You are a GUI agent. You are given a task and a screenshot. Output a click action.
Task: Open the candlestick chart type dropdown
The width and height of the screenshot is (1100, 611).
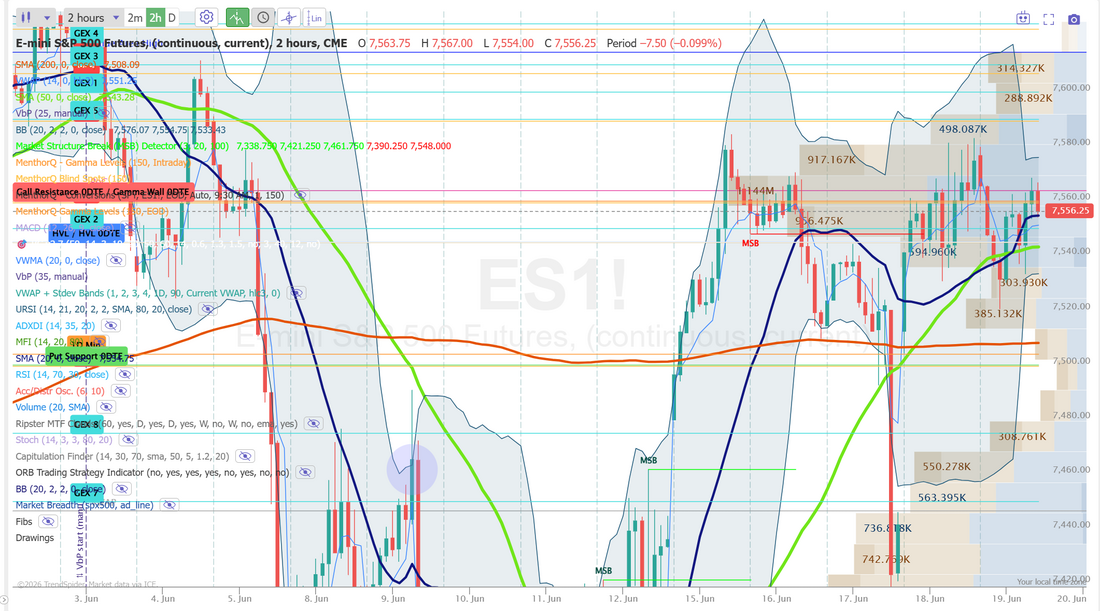[x=34, y=18]
